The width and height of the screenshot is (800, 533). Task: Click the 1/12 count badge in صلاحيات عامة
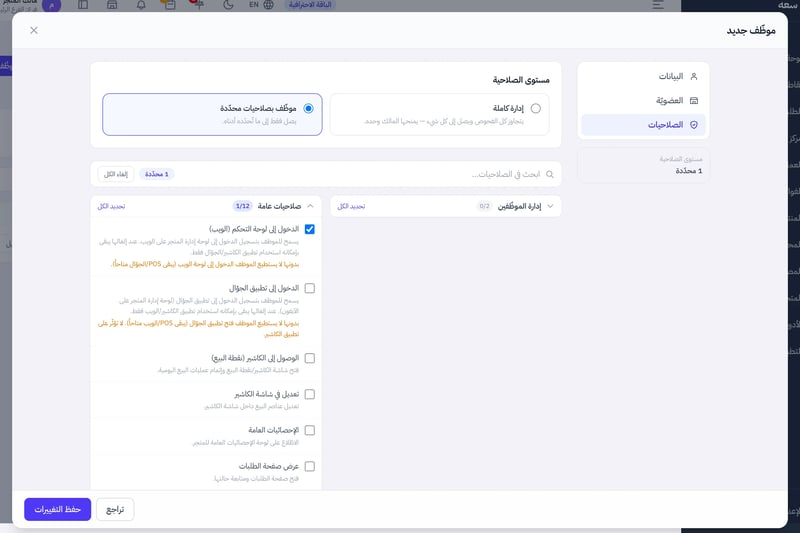click(243, 206)
